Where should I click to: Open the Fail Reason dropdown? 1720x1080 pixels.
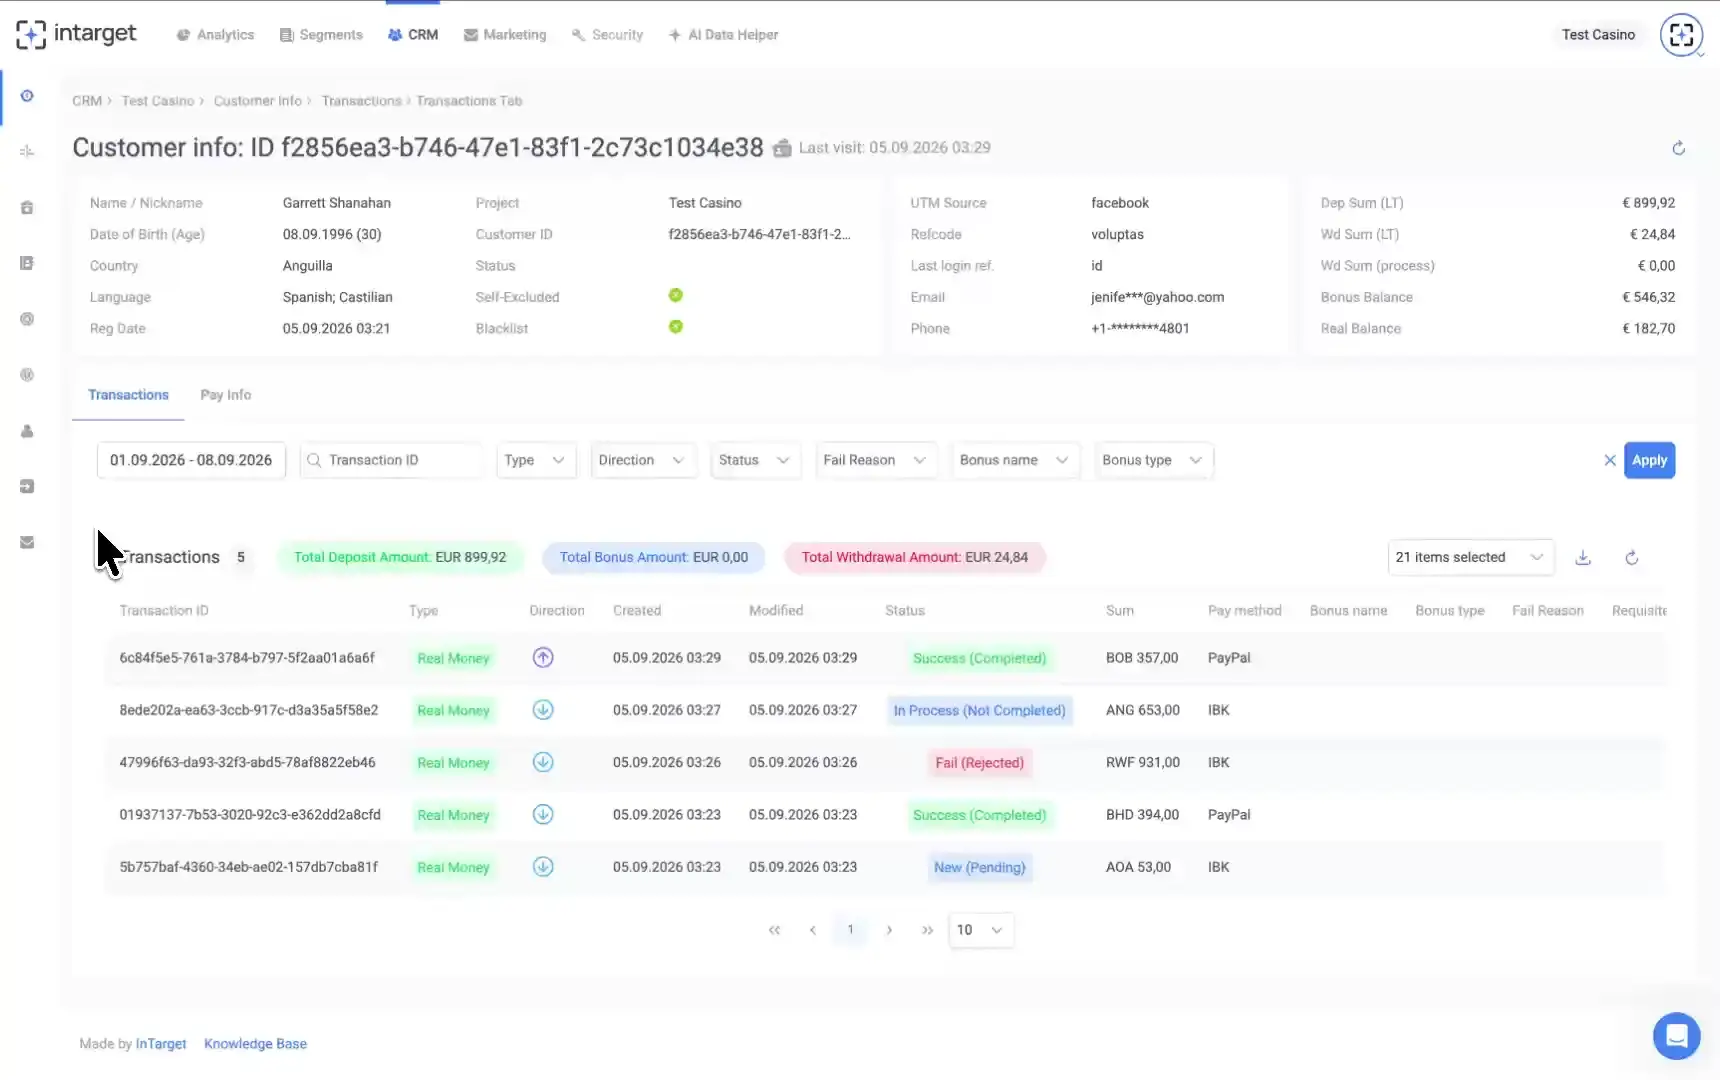tap(876, 460)
